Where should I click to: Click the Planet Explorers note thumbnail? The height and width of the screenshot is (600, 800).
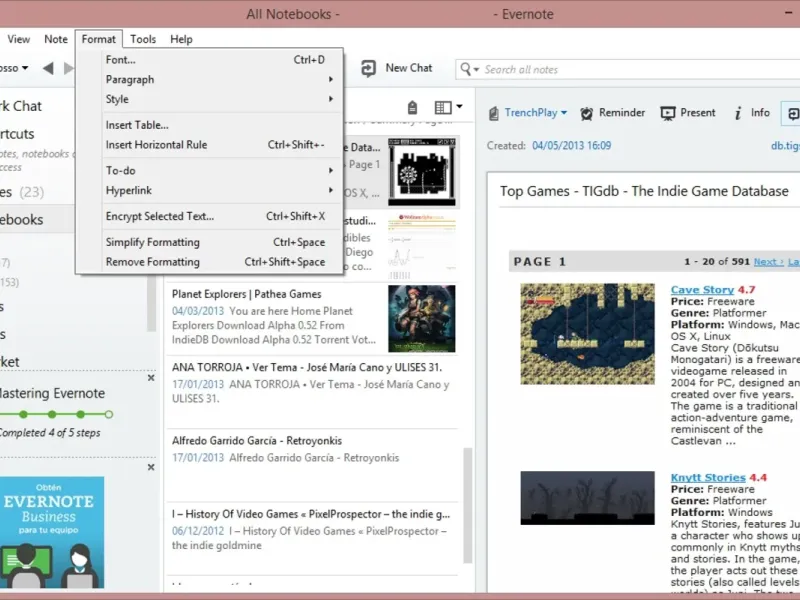pyautogui.click(x=421, y=318)
